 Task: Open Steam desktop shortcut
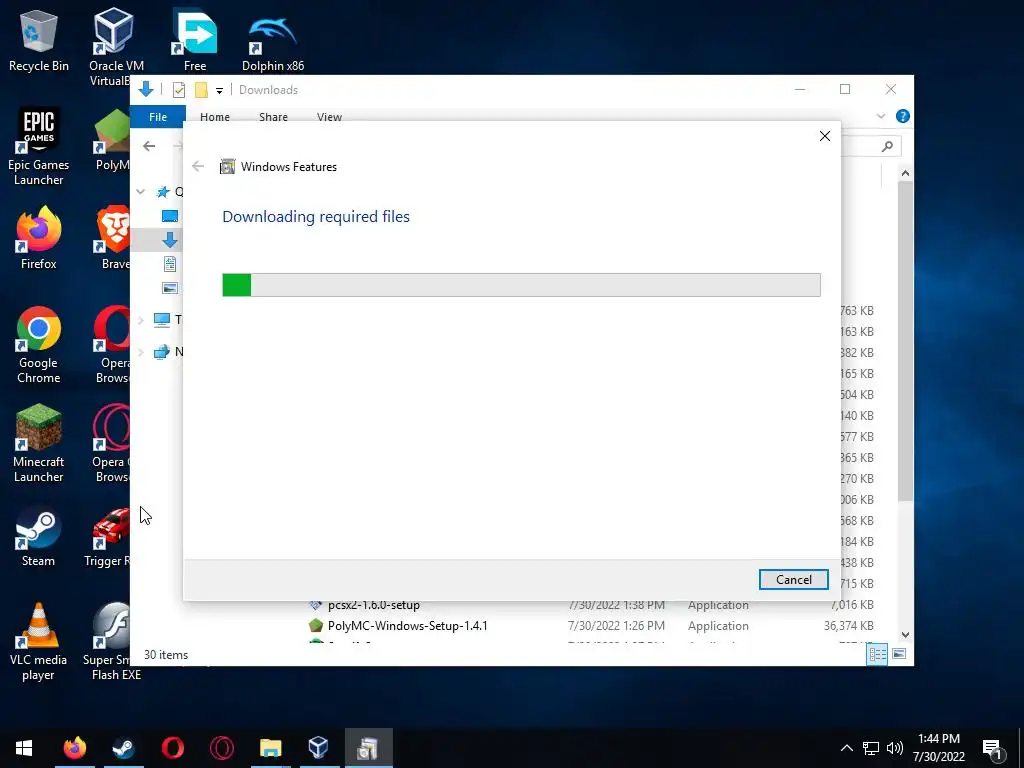[x=39, y=536]
